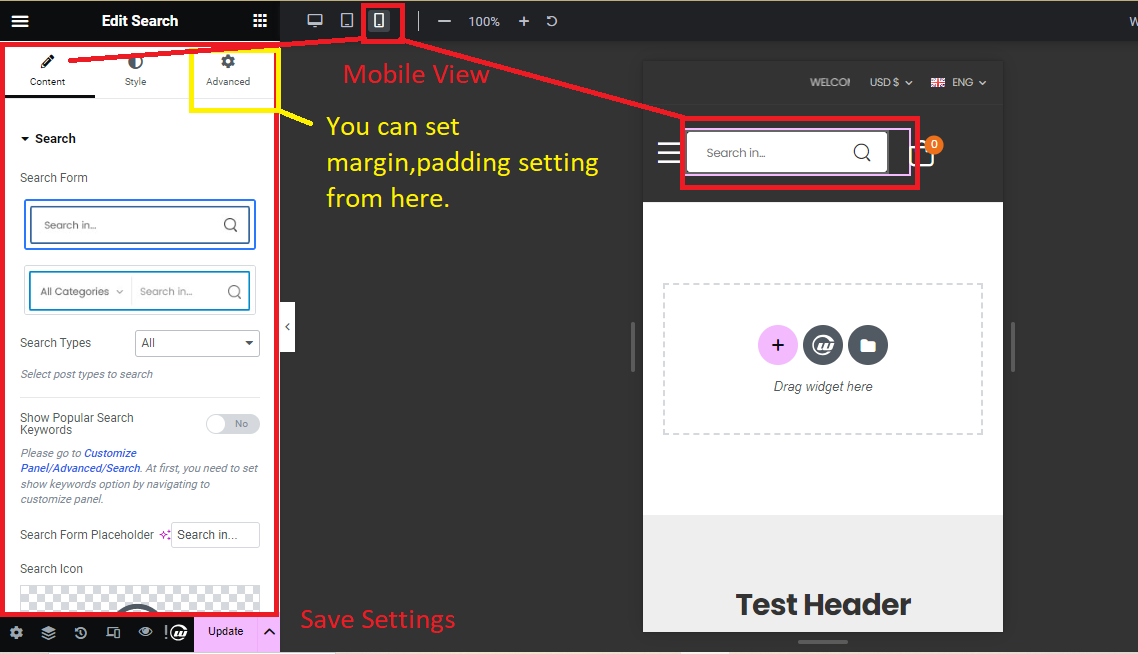Image resolution: width=1138 pixels, height=654 pixels.
Task: Click the Update button
Action: (226, 631)
